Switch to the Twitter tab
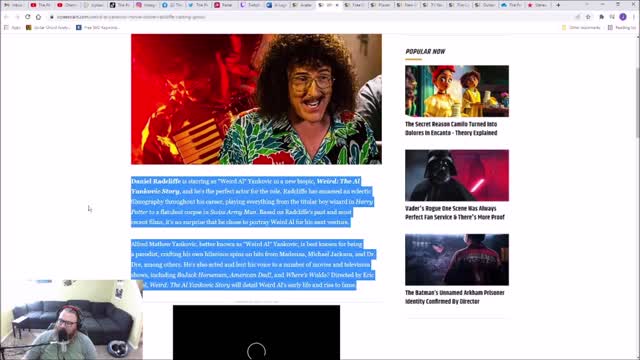The image size is (640, 360). pos(199,5)
